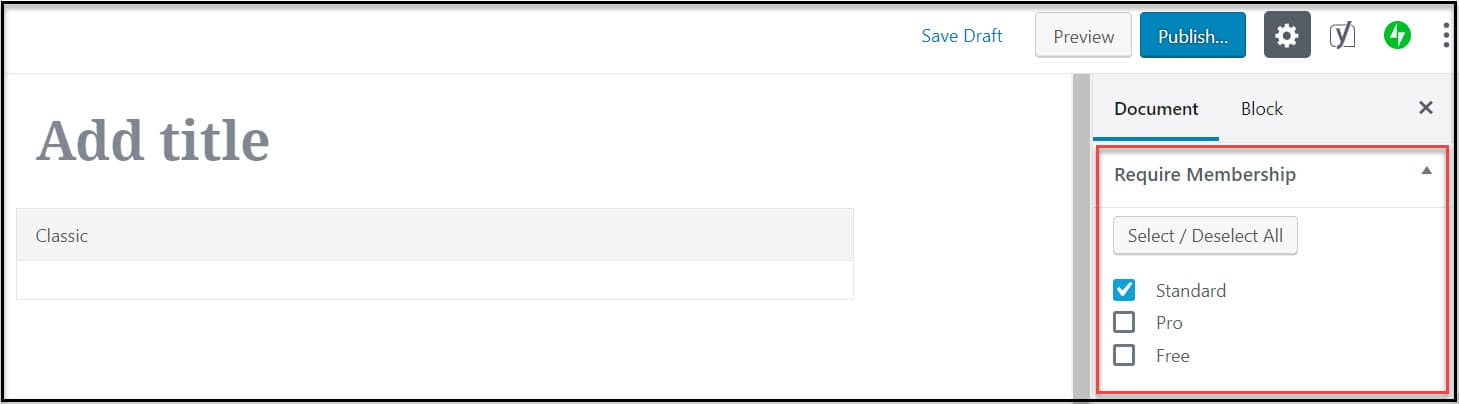Open the settings gear icon
Screen dimensions: 1459x404
coord(1287,36)
